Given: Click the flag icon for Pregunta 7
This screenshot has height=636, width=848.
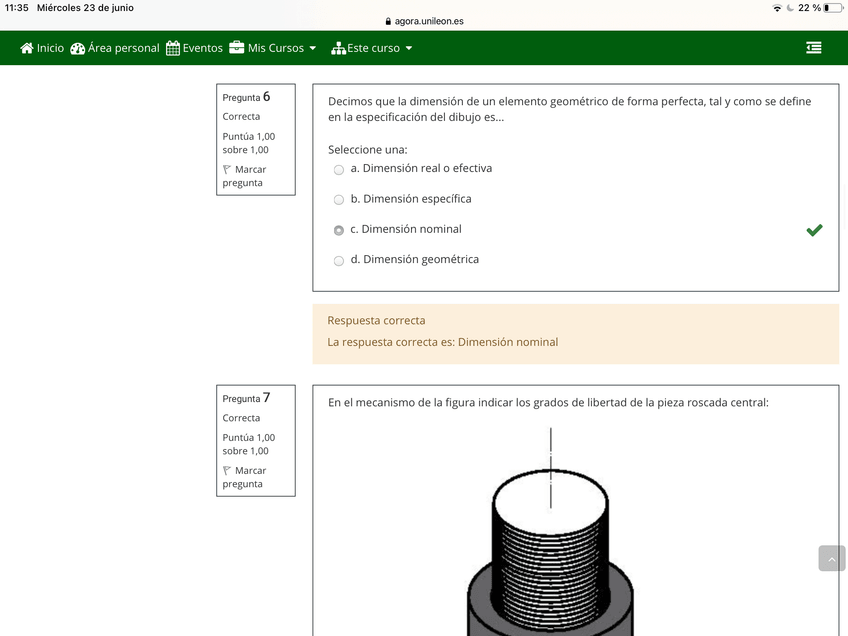Looking at the screenshot, I should pyautogui.click(x=227, y=471).
